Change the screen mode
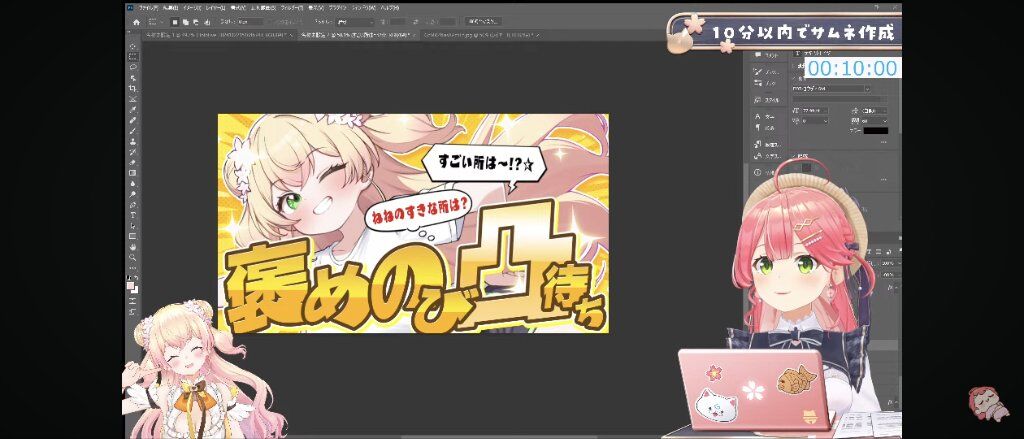The height and width of the screenshot is (439, 1024). 133,310
